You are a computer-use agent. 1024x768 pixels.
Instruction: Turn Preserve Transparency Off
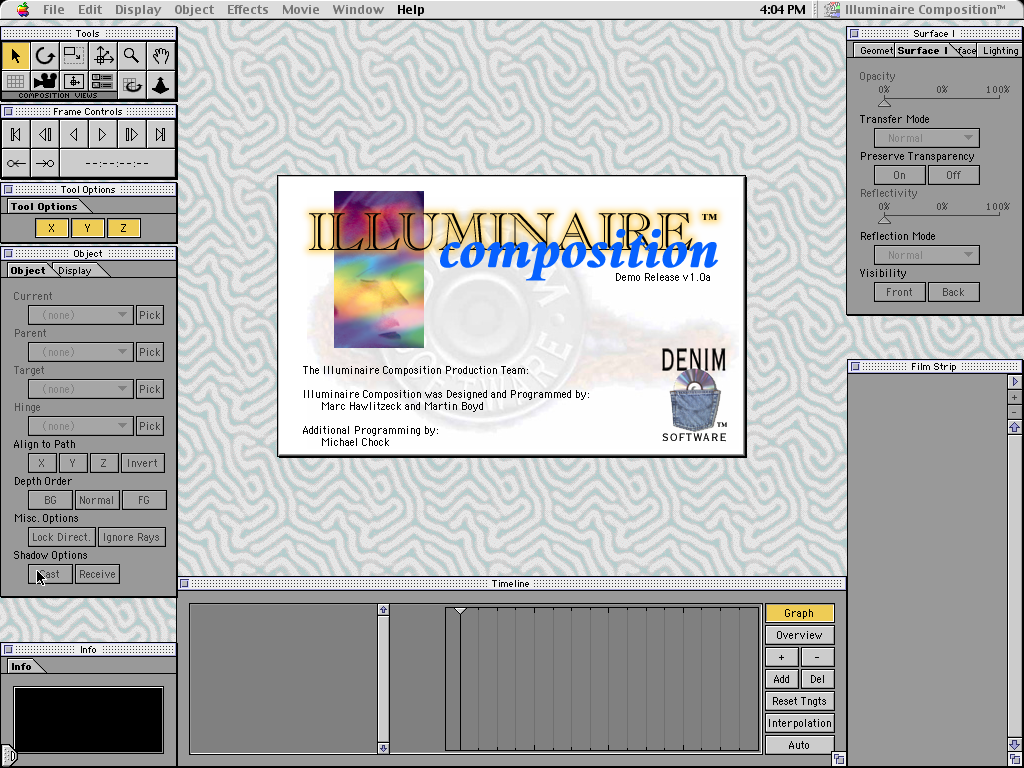point(953,175)
